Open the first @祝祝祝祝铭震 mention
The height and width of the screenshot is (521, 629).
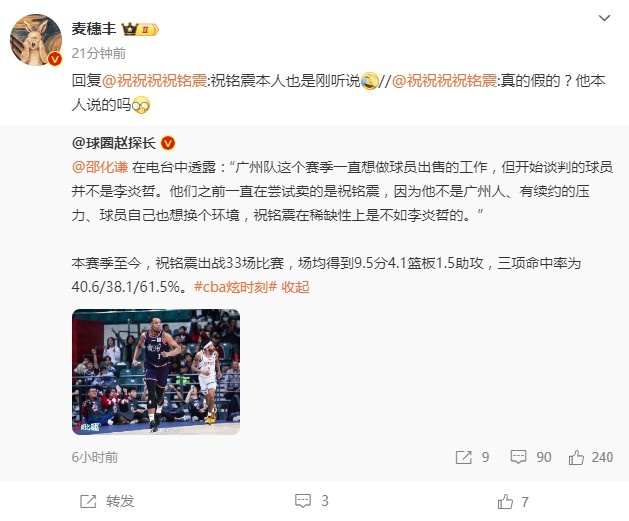click(x=154, y=81)
